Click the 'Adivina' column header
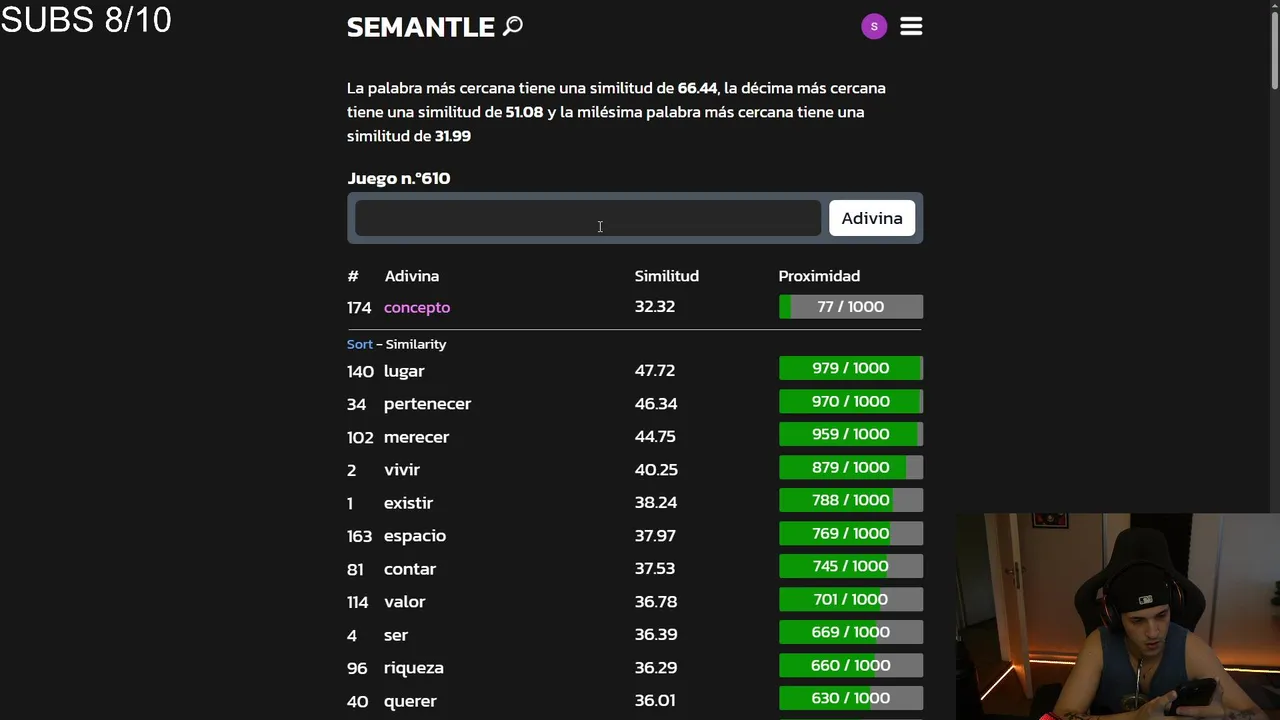 pyautogui.click(x=412, y=276)
